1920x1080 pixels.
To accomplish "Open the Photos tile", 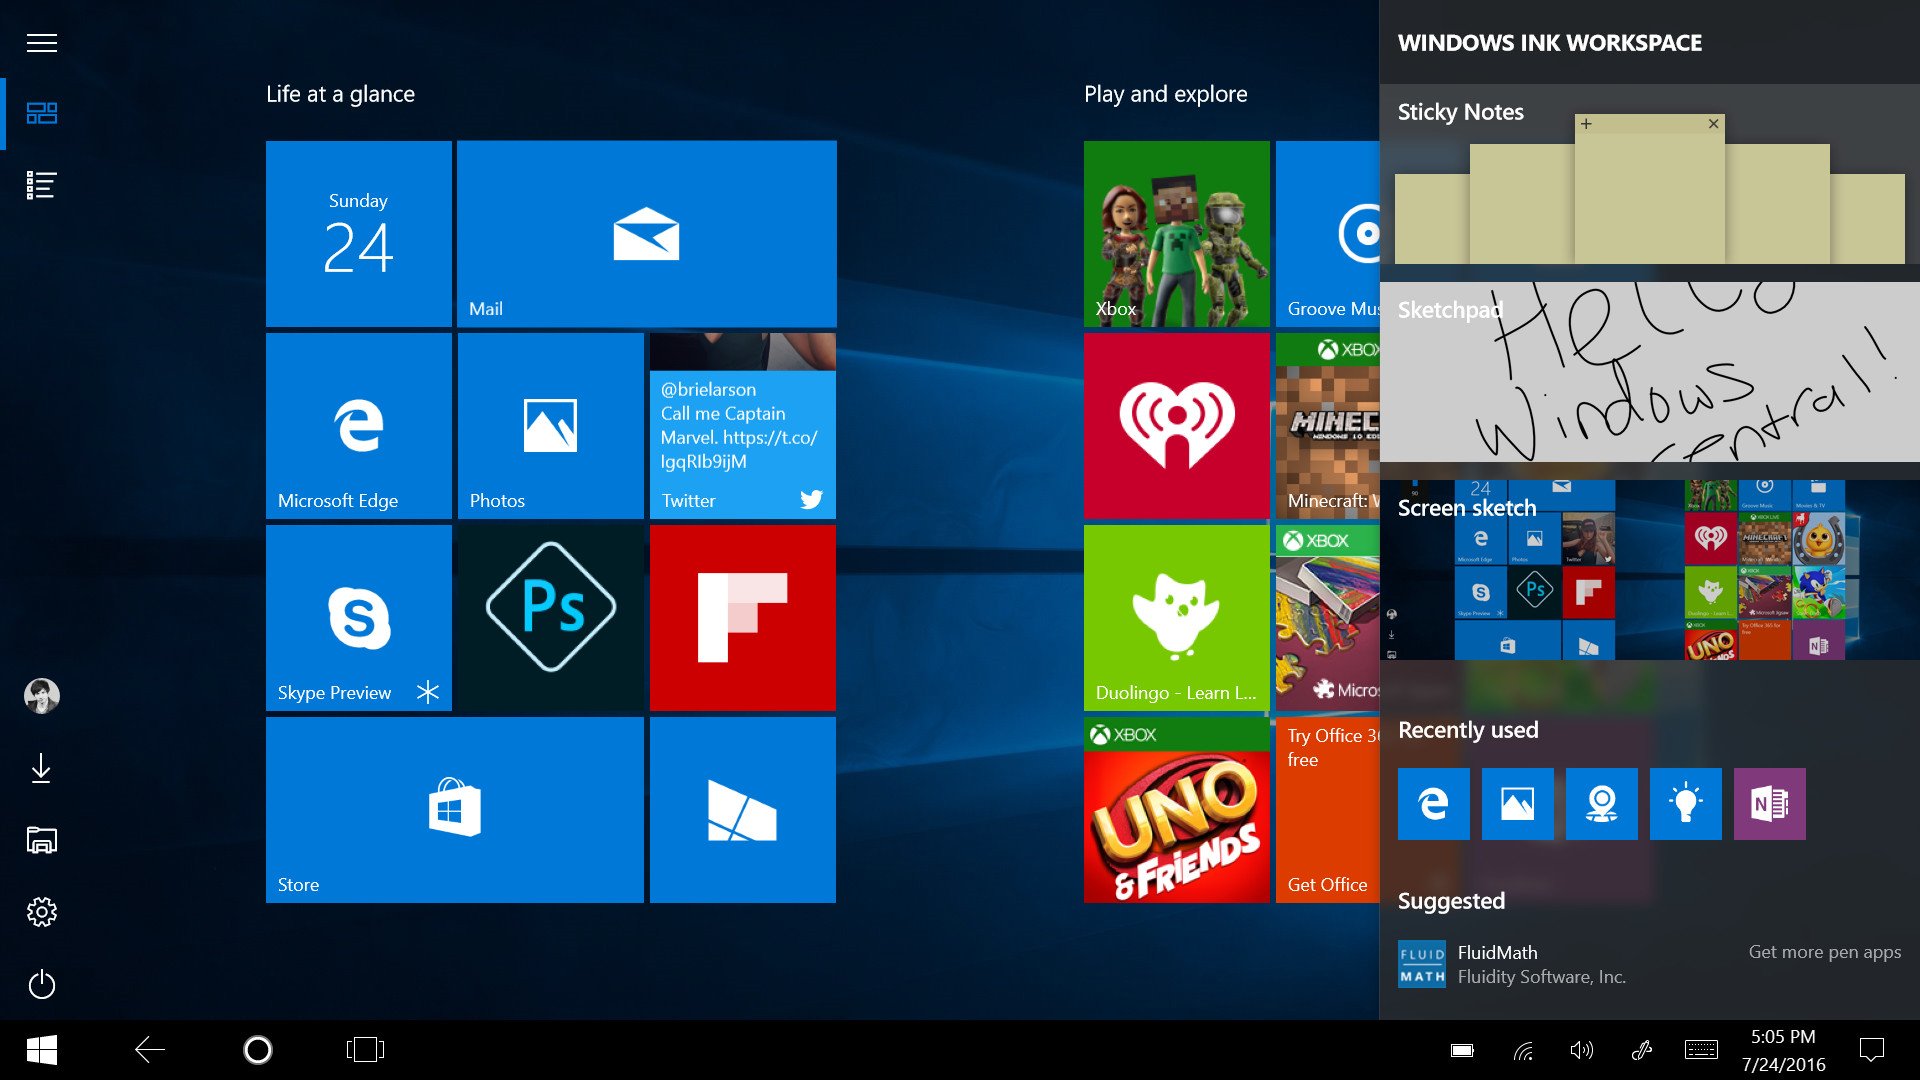I will click(551, 426).
